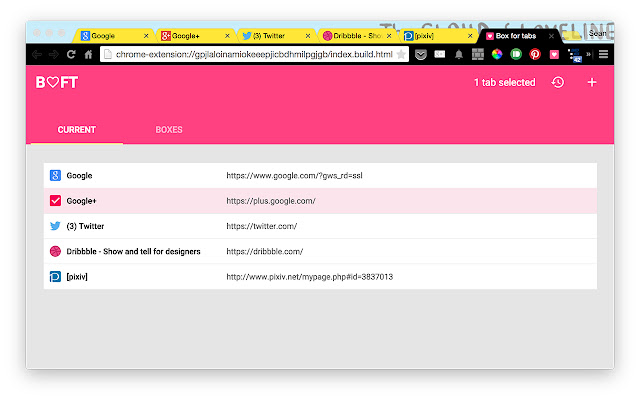Click the plus icon to add box
Image resolution: width=640 pixels, height=400 pixels.
click(x=592, y=82)
